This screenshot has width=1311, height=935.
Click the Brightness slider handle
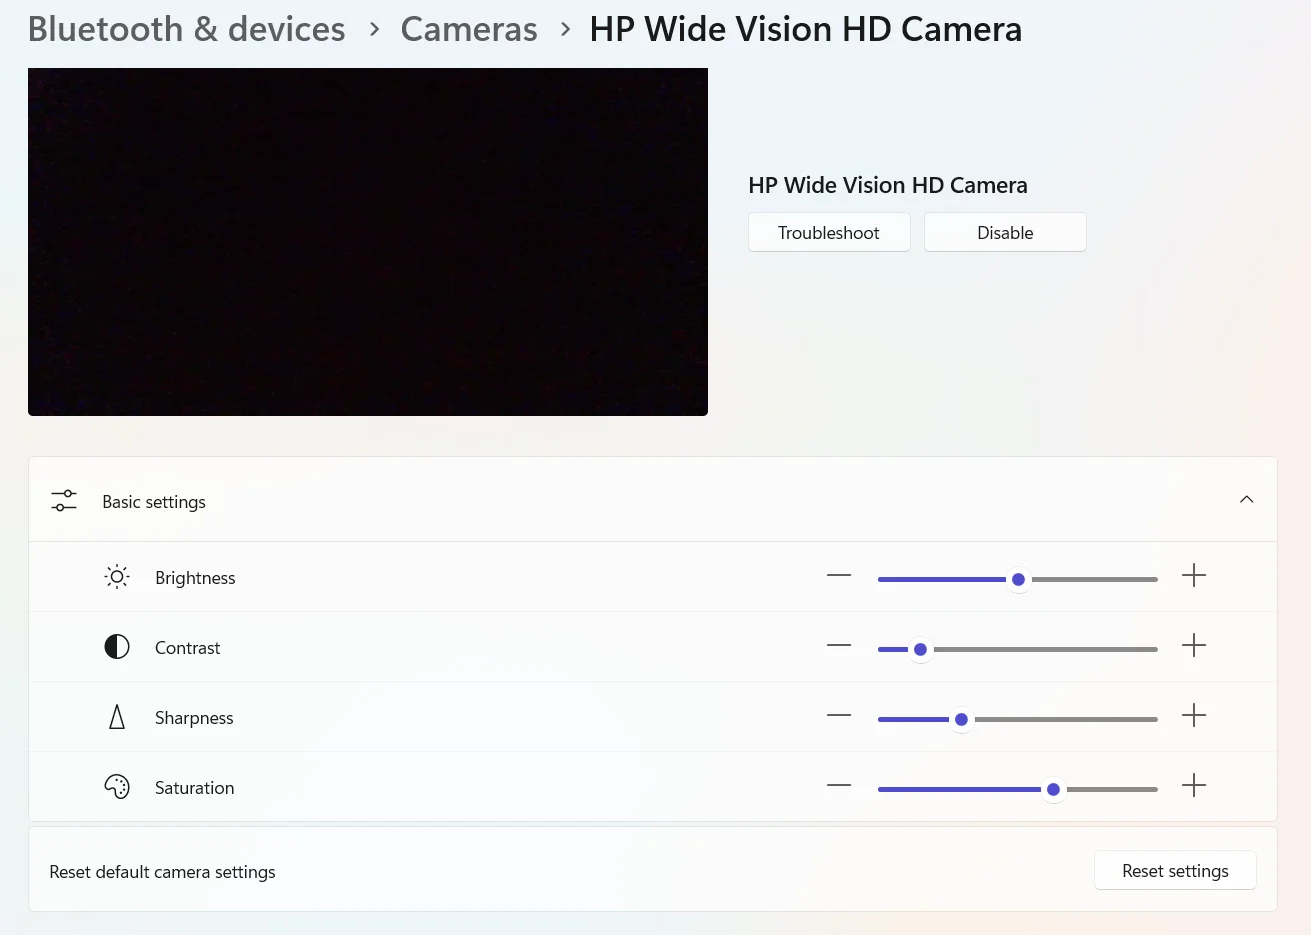click(1018, 580)
